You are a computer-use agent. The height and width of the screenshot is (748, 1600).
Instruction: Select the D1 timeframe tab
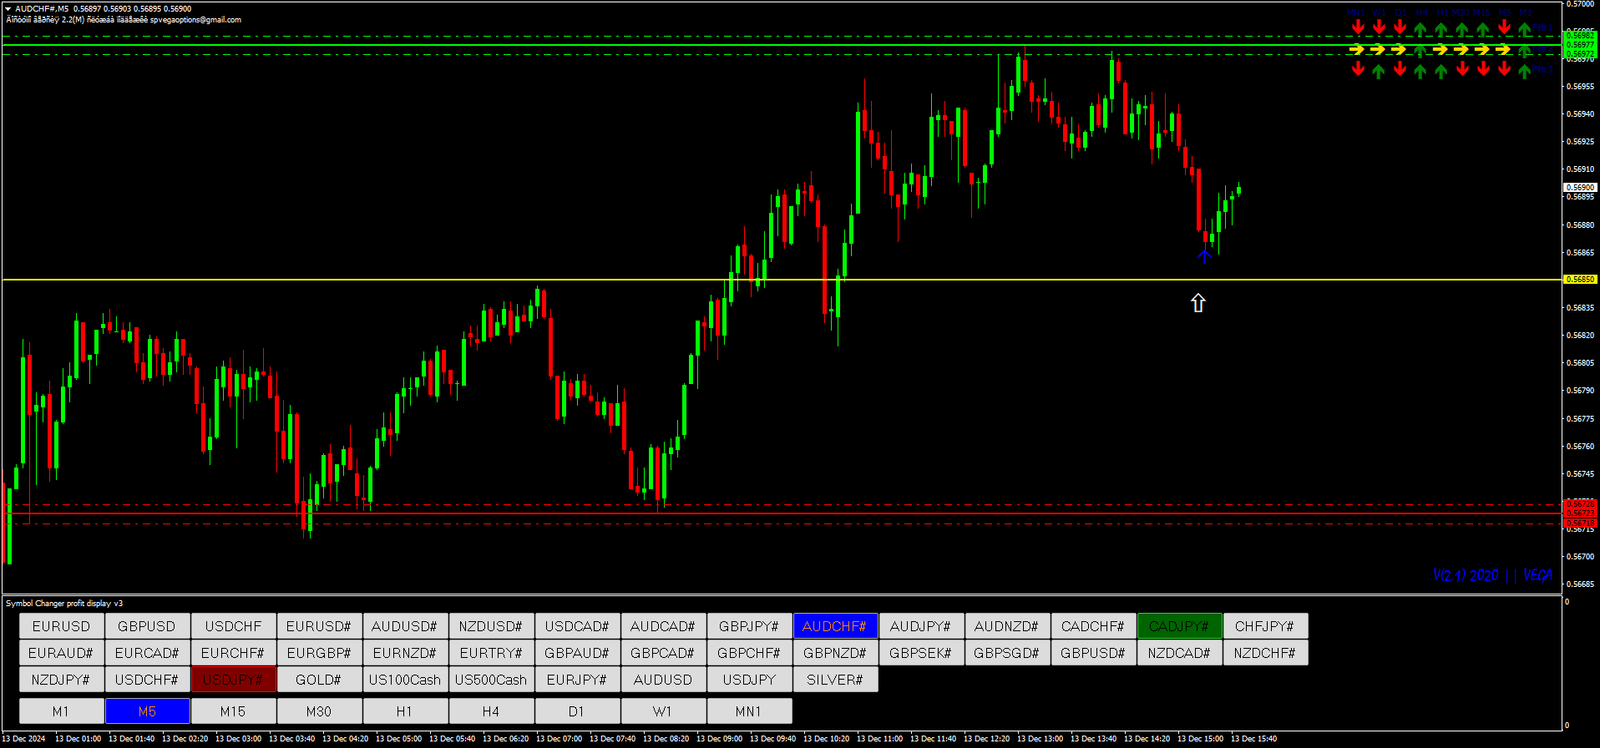point(576,711)
